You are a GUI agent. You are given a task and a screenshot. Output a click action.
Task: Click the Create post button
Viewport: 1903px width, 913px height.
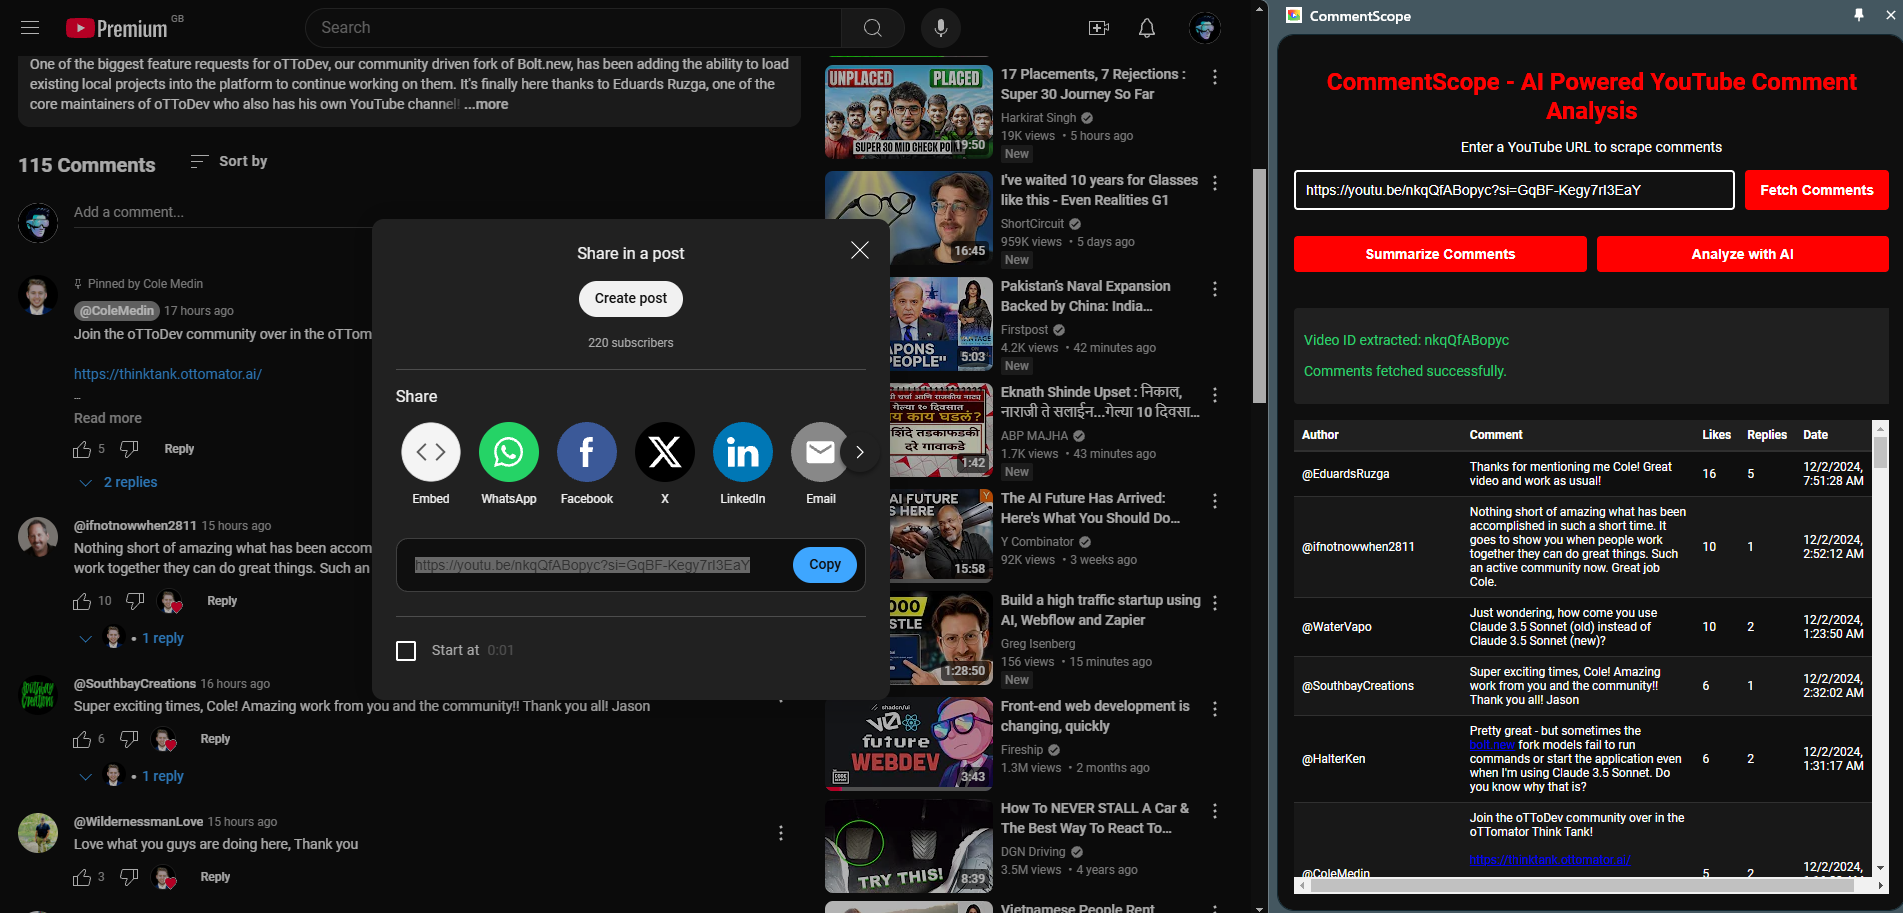[x=631, y=298]
